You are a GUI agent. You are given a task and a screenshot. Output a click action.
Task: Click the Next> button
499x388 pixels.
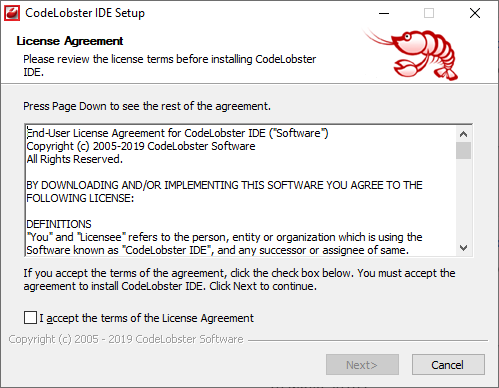pyautogui.click(x=362, y=365)
